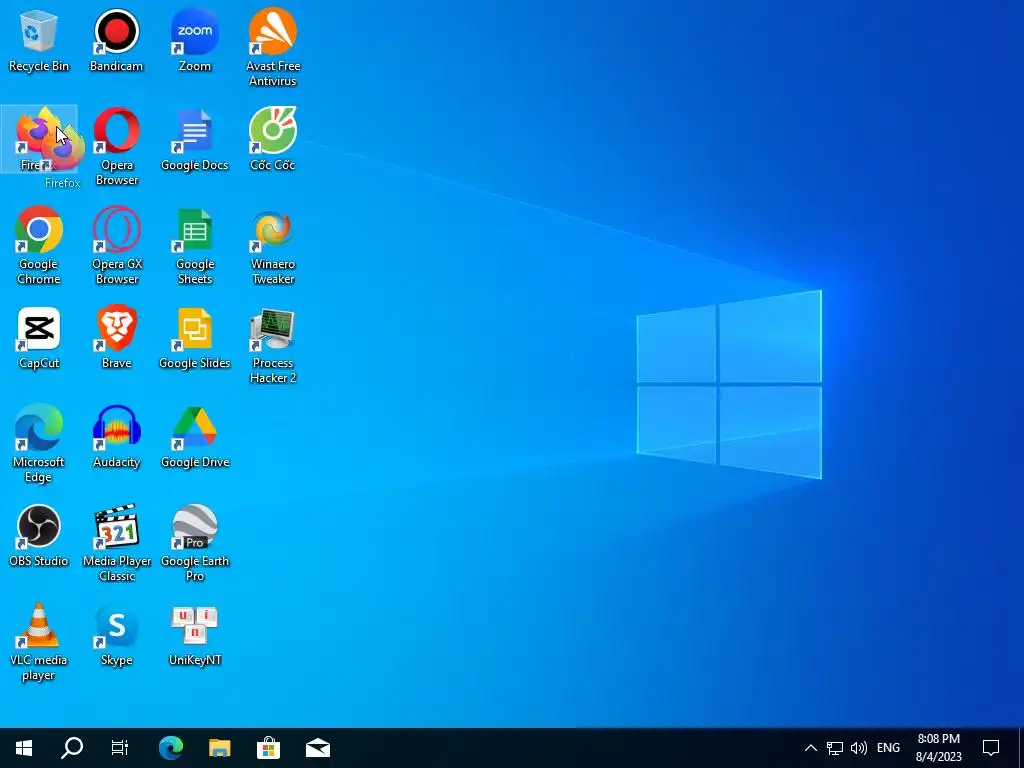Select the OBS Studio icon

pos(39,536)
